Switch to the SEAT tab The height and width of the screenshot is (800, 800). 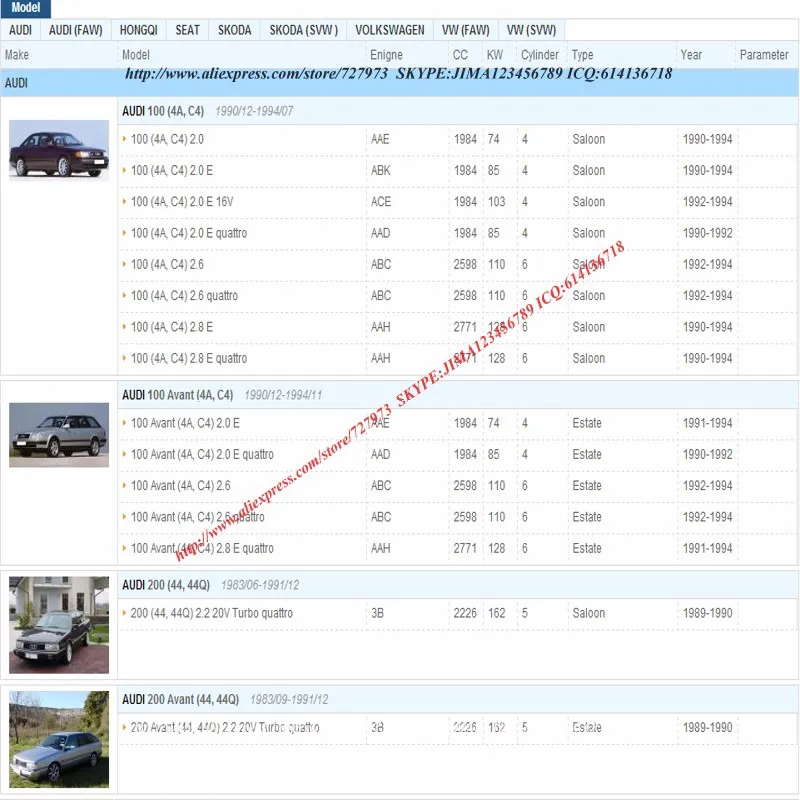tap(187, 30)
